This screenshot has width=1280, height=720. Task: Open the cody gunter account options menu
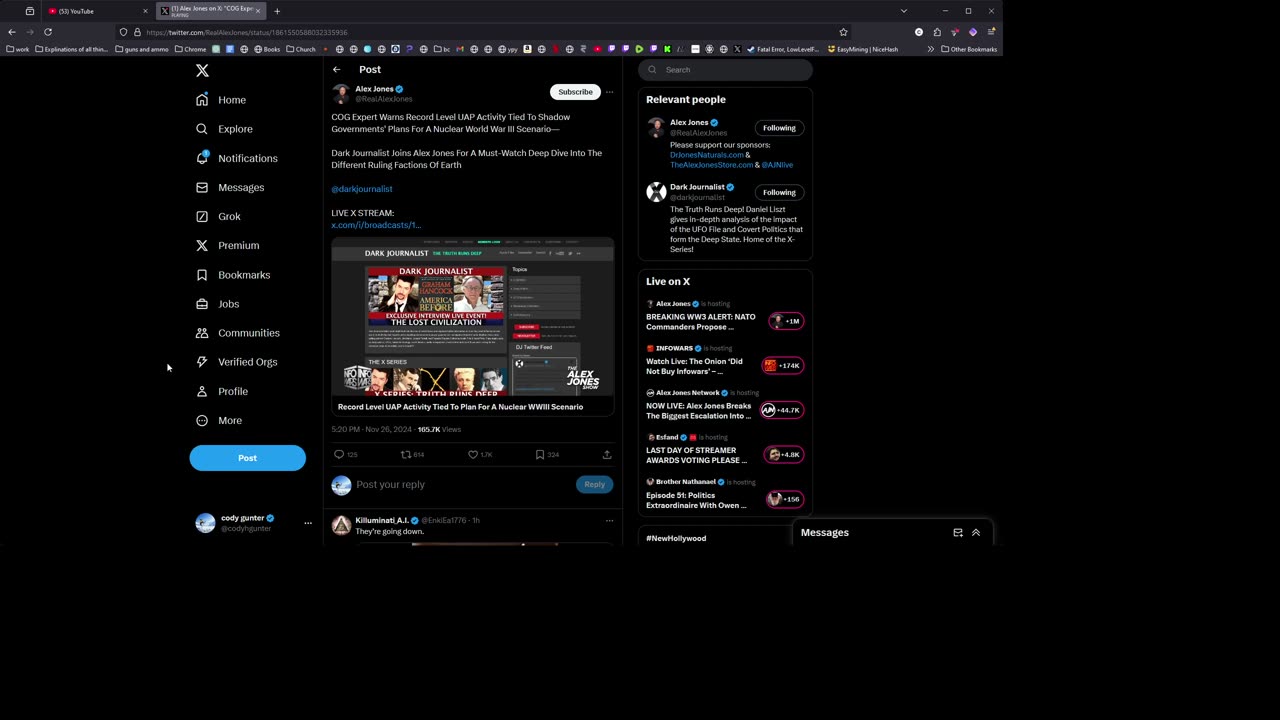(308, 523)
